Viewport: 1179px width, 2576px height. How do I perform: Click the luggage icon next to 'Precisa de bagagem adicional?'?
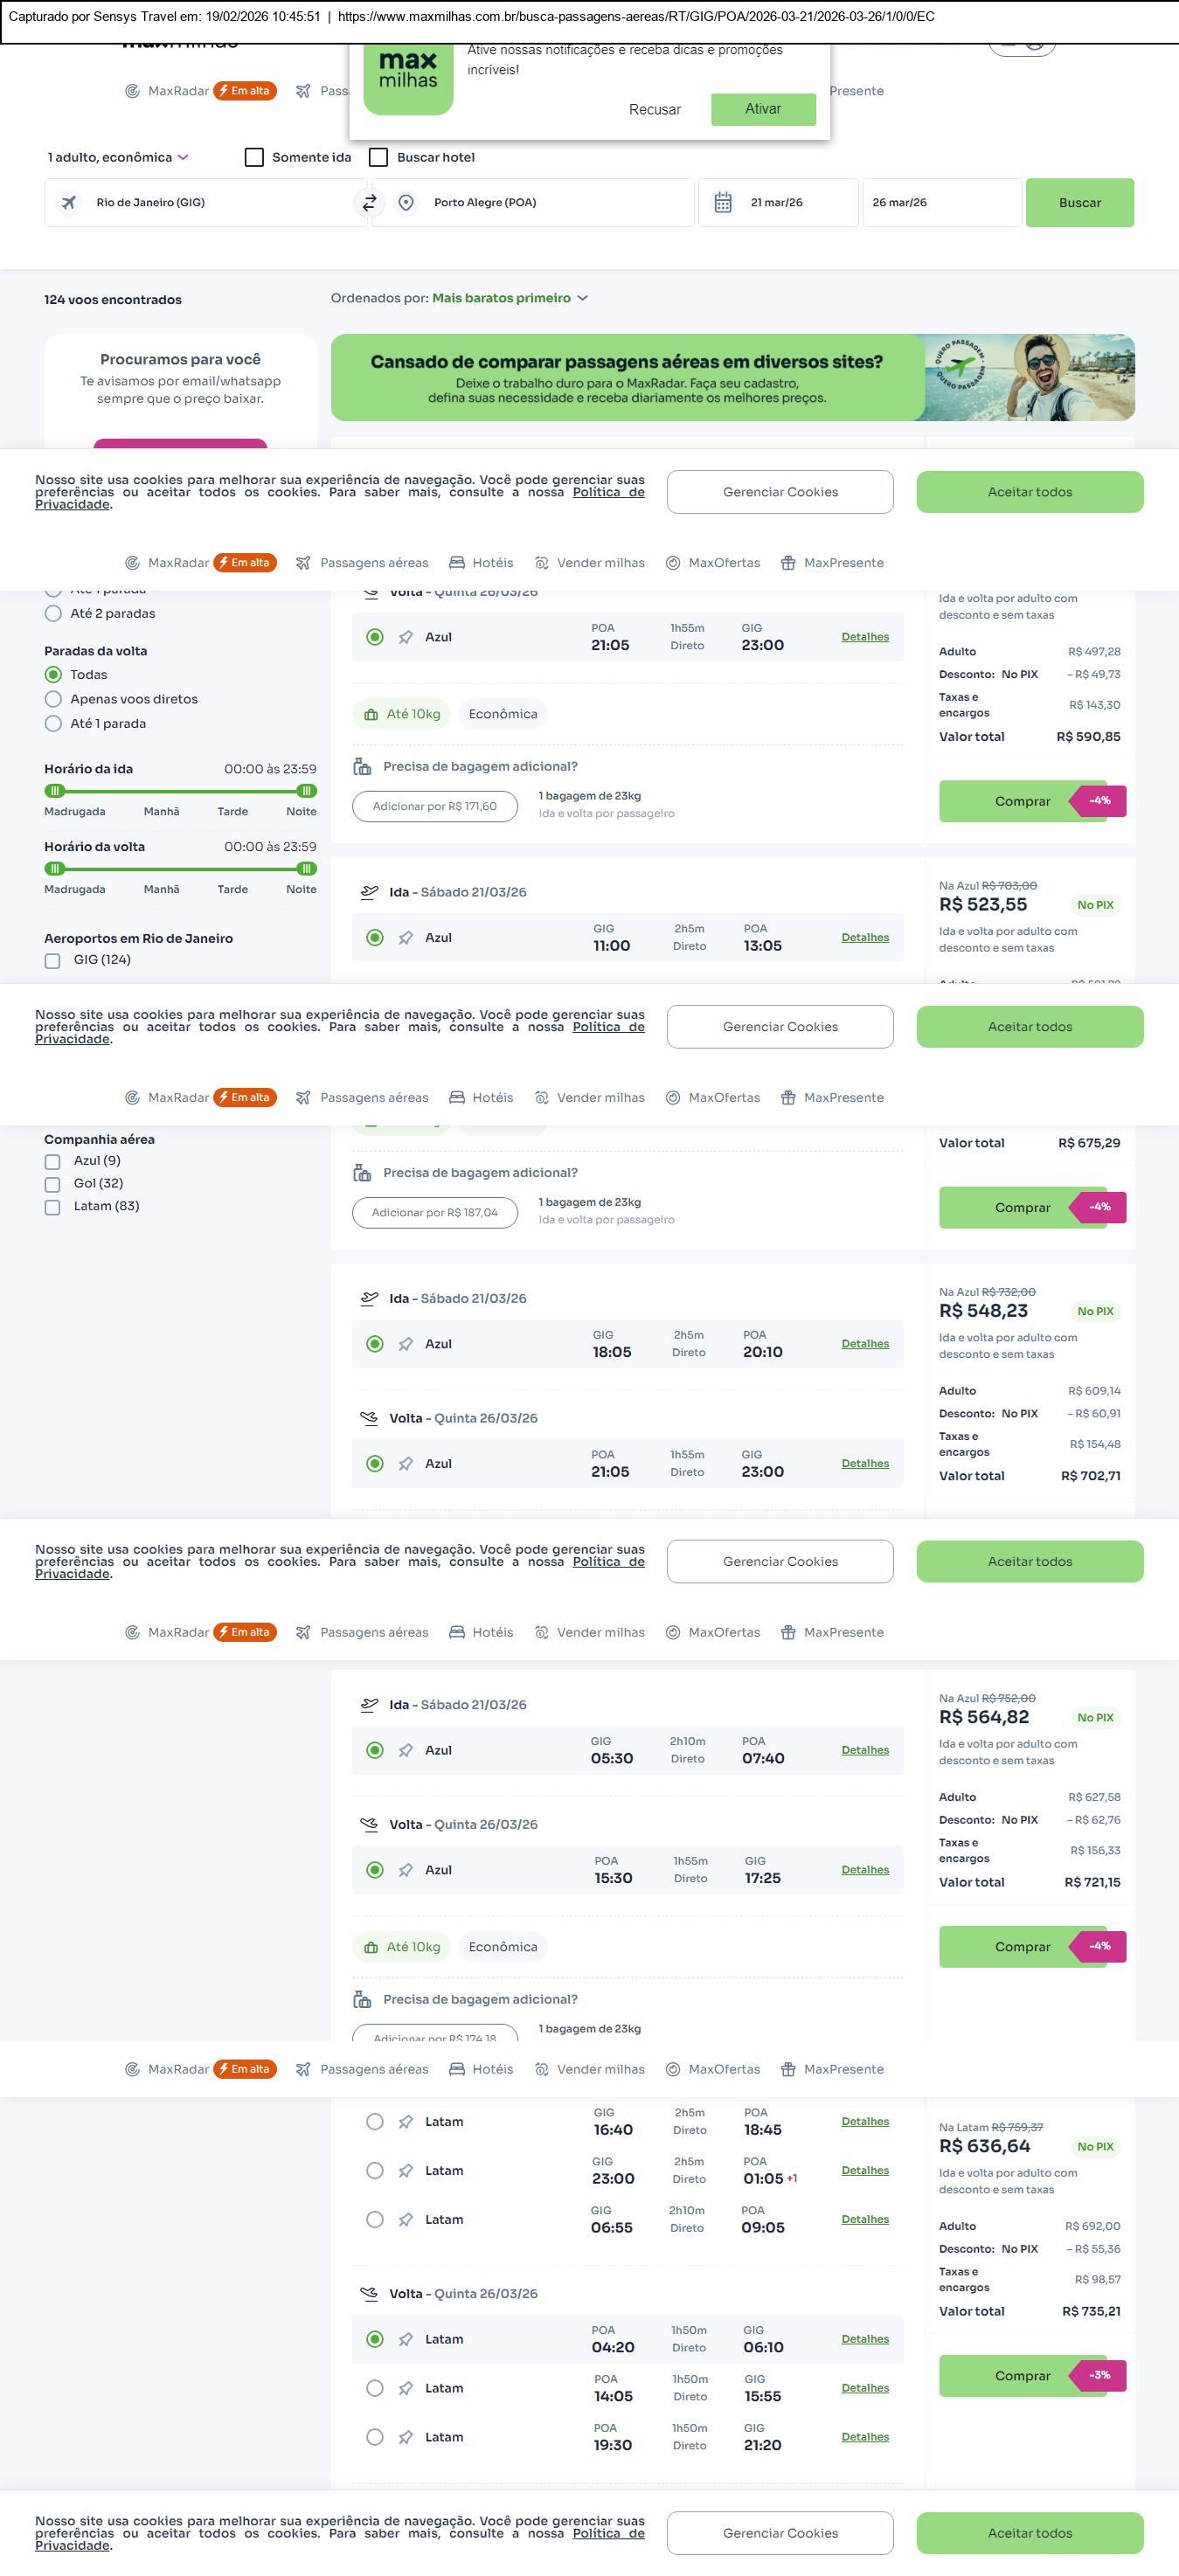(x=362, y=767)
